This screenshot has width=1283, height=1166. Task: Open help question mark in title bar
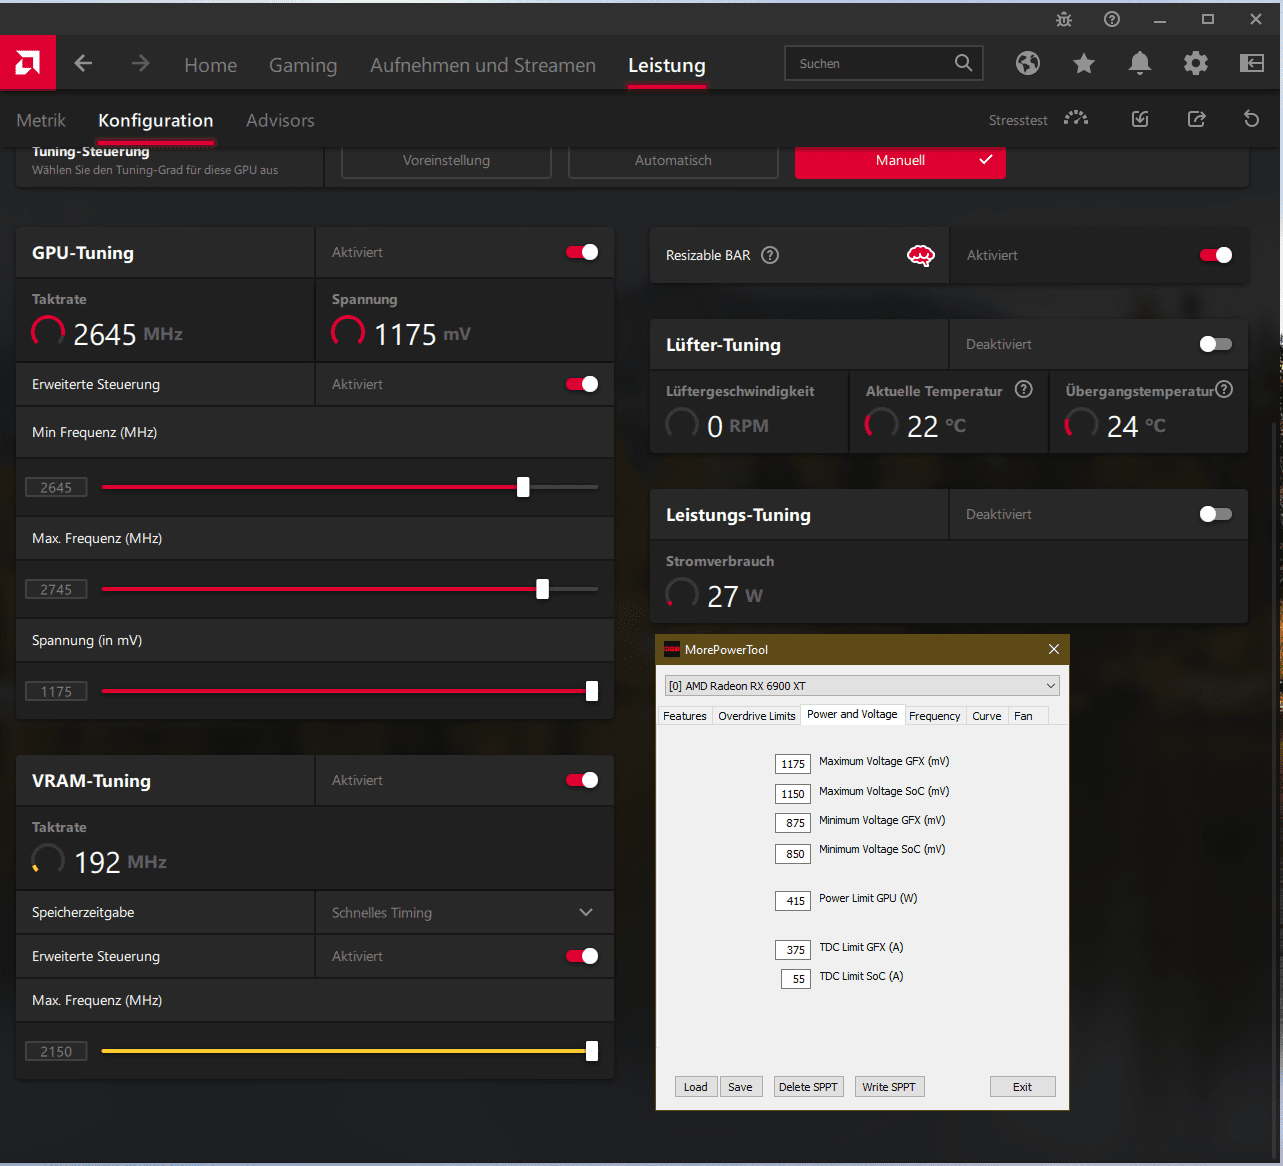(x=1112, y=19)
